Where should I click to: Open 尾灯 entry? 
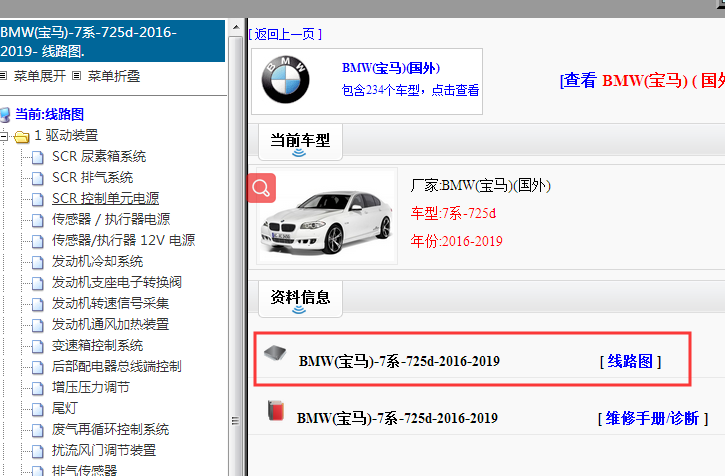pyautogui.click(x=65, y=408)
